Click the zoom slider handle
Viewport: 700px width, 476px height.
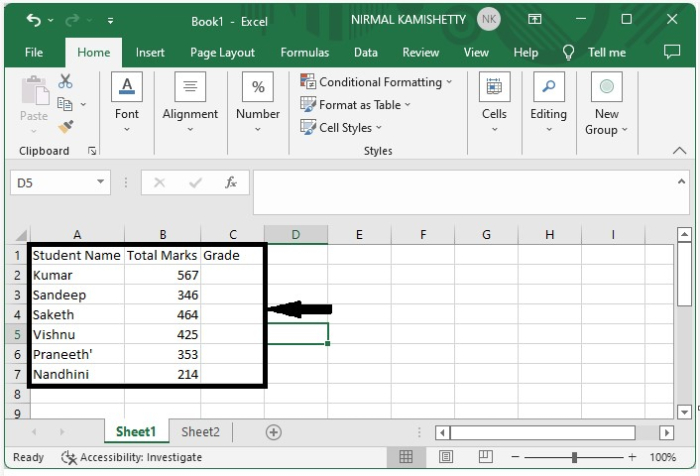tap(574, 457)
